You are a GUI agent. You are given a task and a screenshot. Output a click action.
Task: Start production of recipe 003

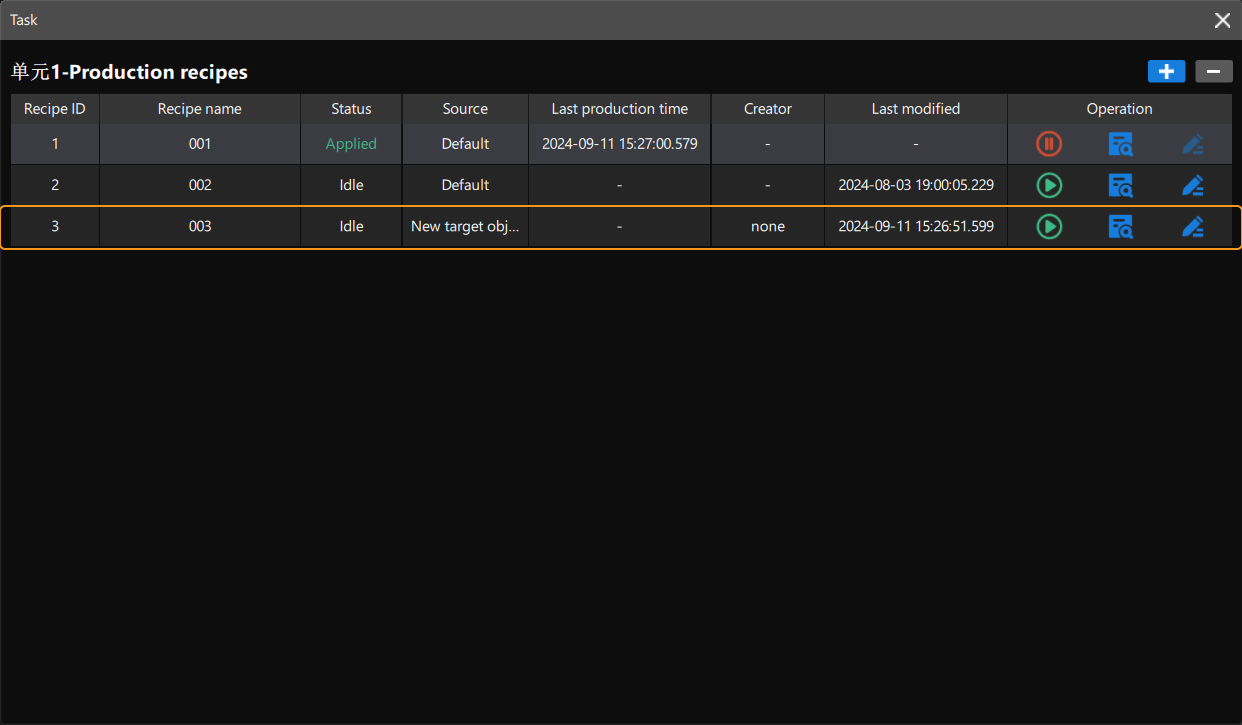[1048, 226]
